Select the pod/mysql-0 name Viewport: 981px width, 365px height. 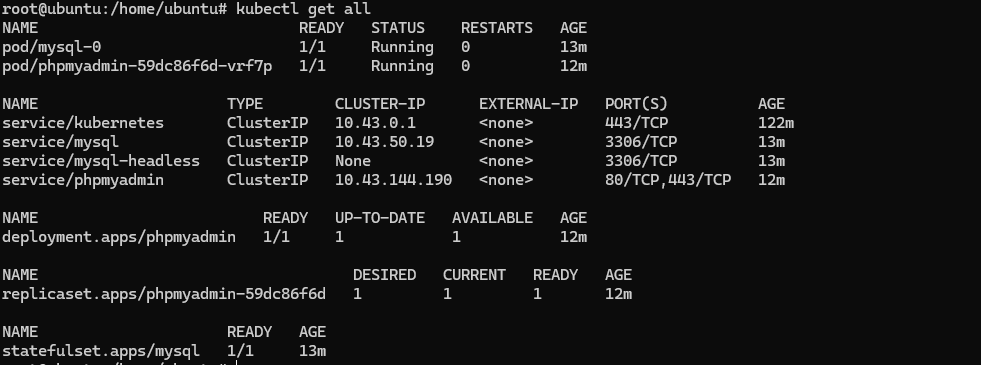51,48
